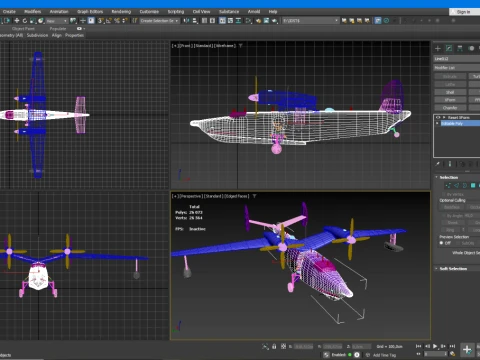This screenshot has height=360, width=480.
Task: Open the Create menu
Action: pyautogui.click(x=9, y=12)
